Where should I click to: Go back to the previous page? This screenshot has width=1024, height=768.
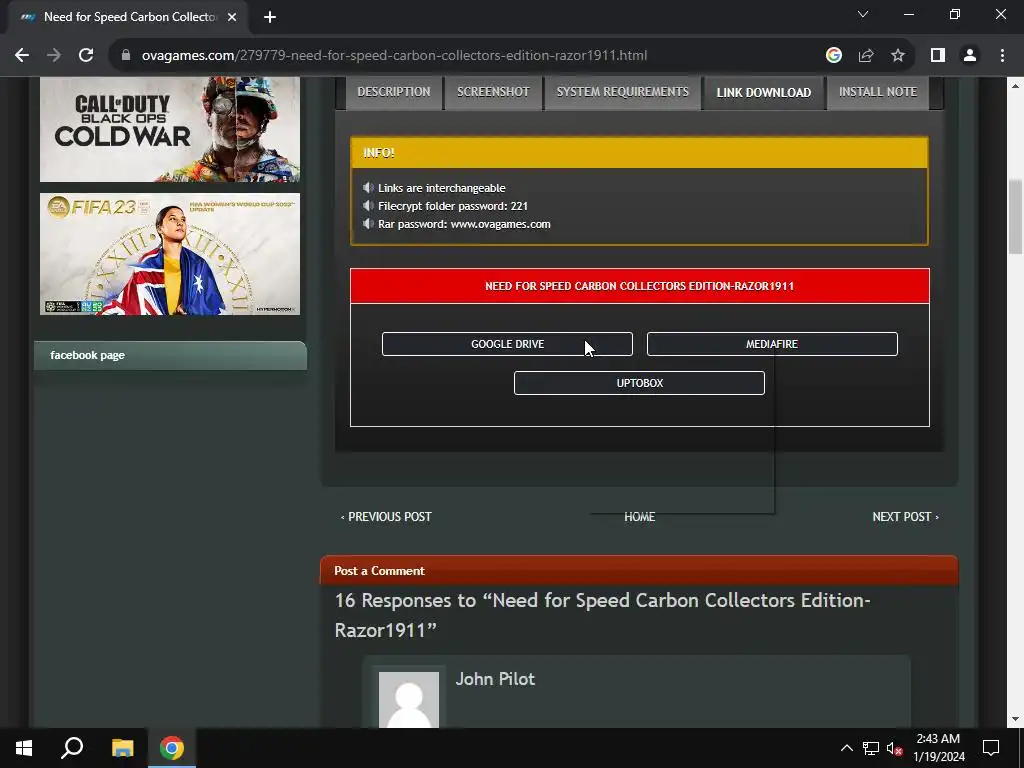22,56
